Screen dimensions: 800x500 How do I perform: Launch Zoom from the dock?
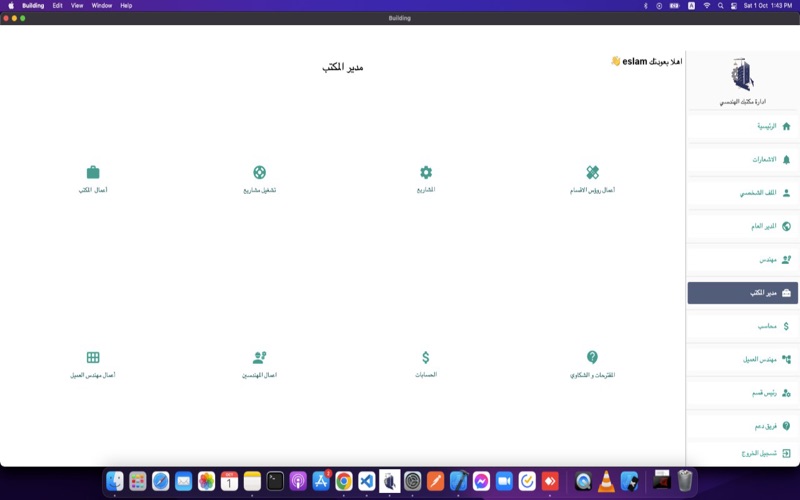(504, 481)
